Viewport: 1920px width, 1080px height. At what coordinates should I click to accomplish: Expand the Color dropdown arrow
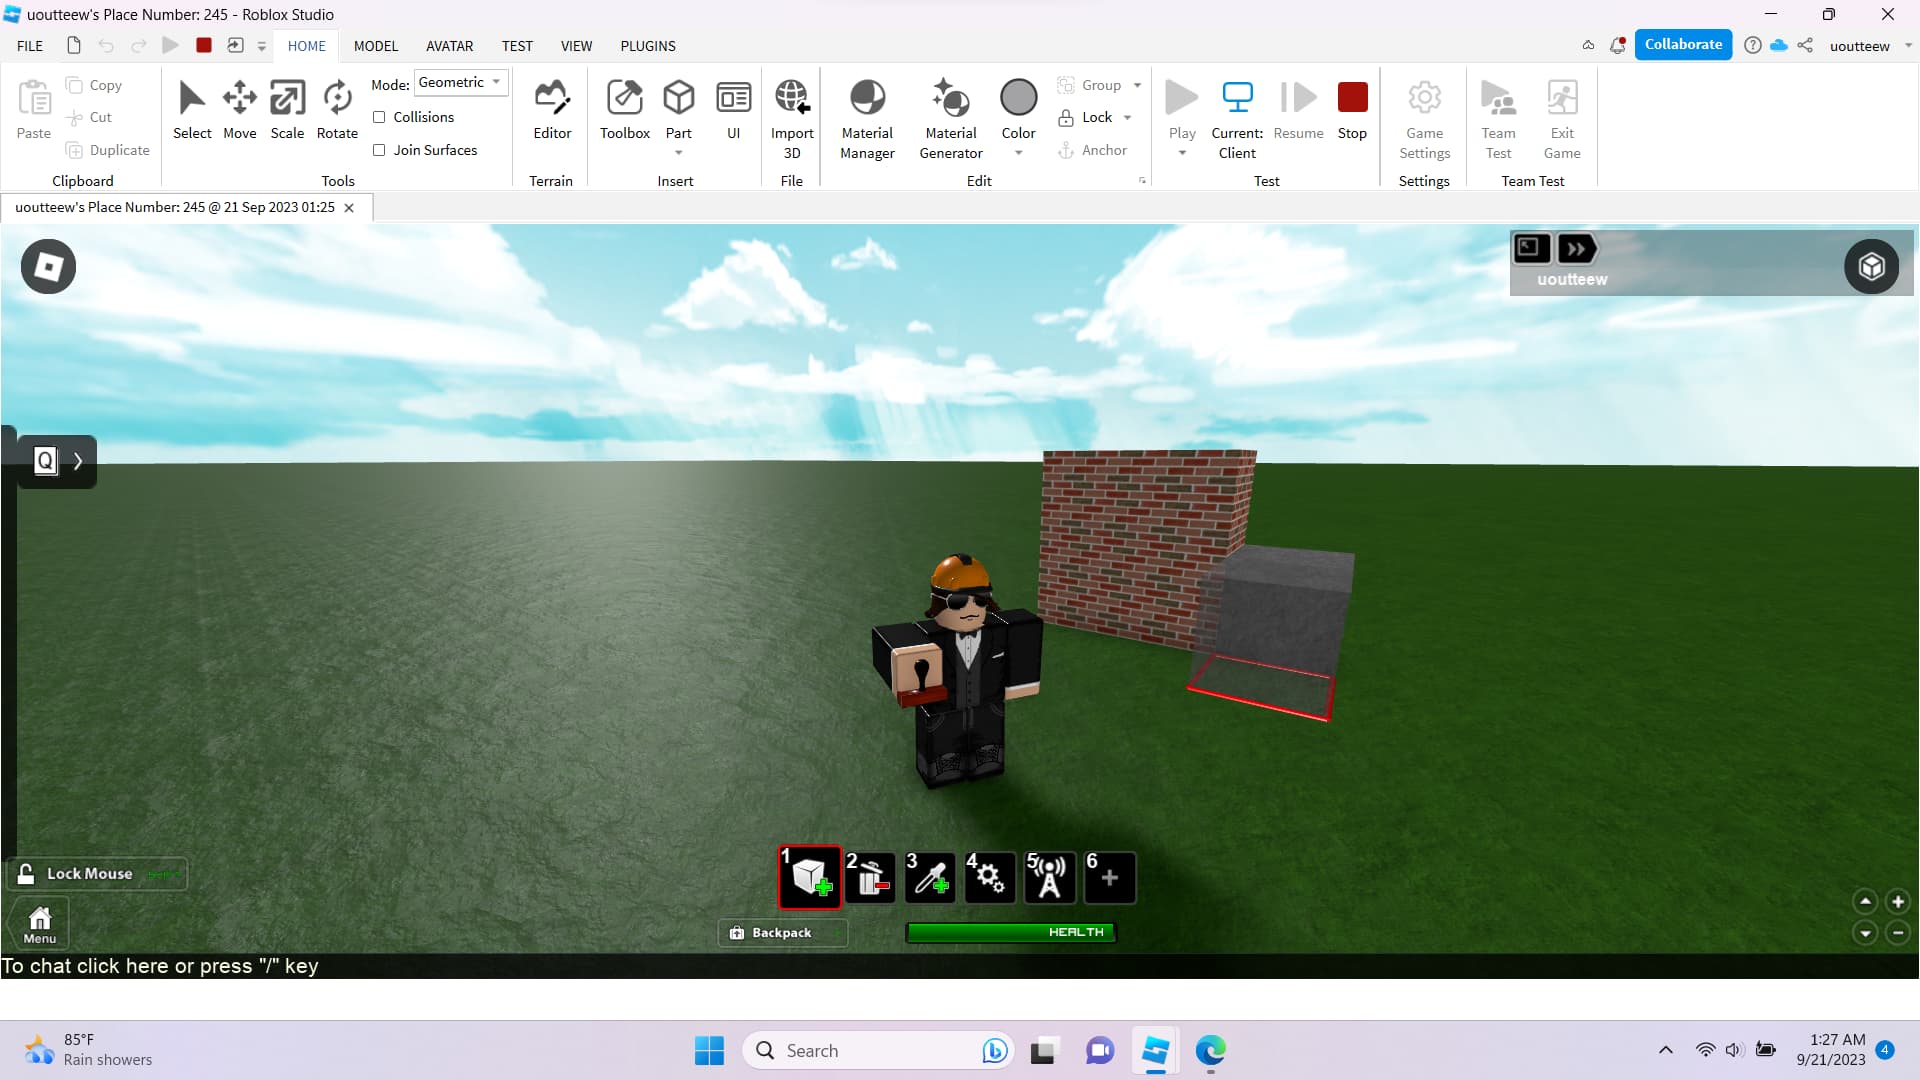[1018, 153]
